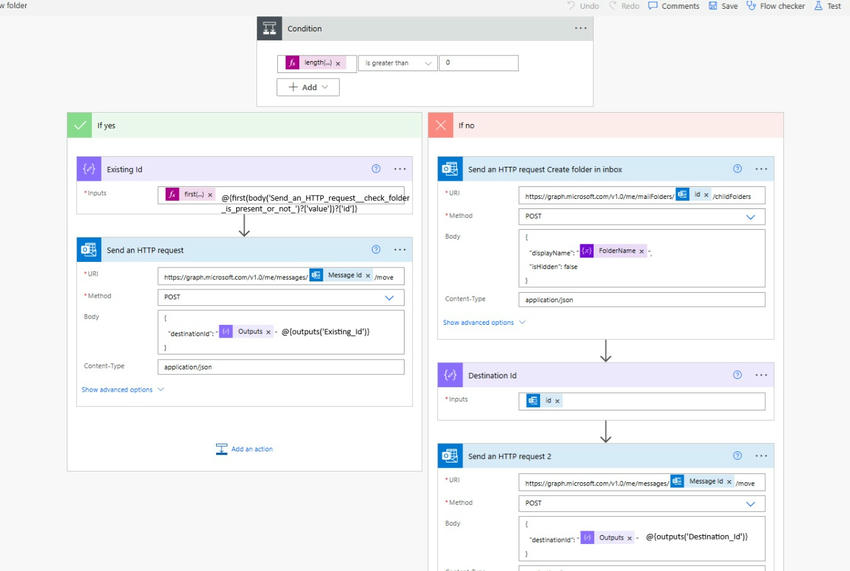Run the Flow checker
Image resolution: width=850 pixels, height=571 pixels.
click(x=776, y=6)
